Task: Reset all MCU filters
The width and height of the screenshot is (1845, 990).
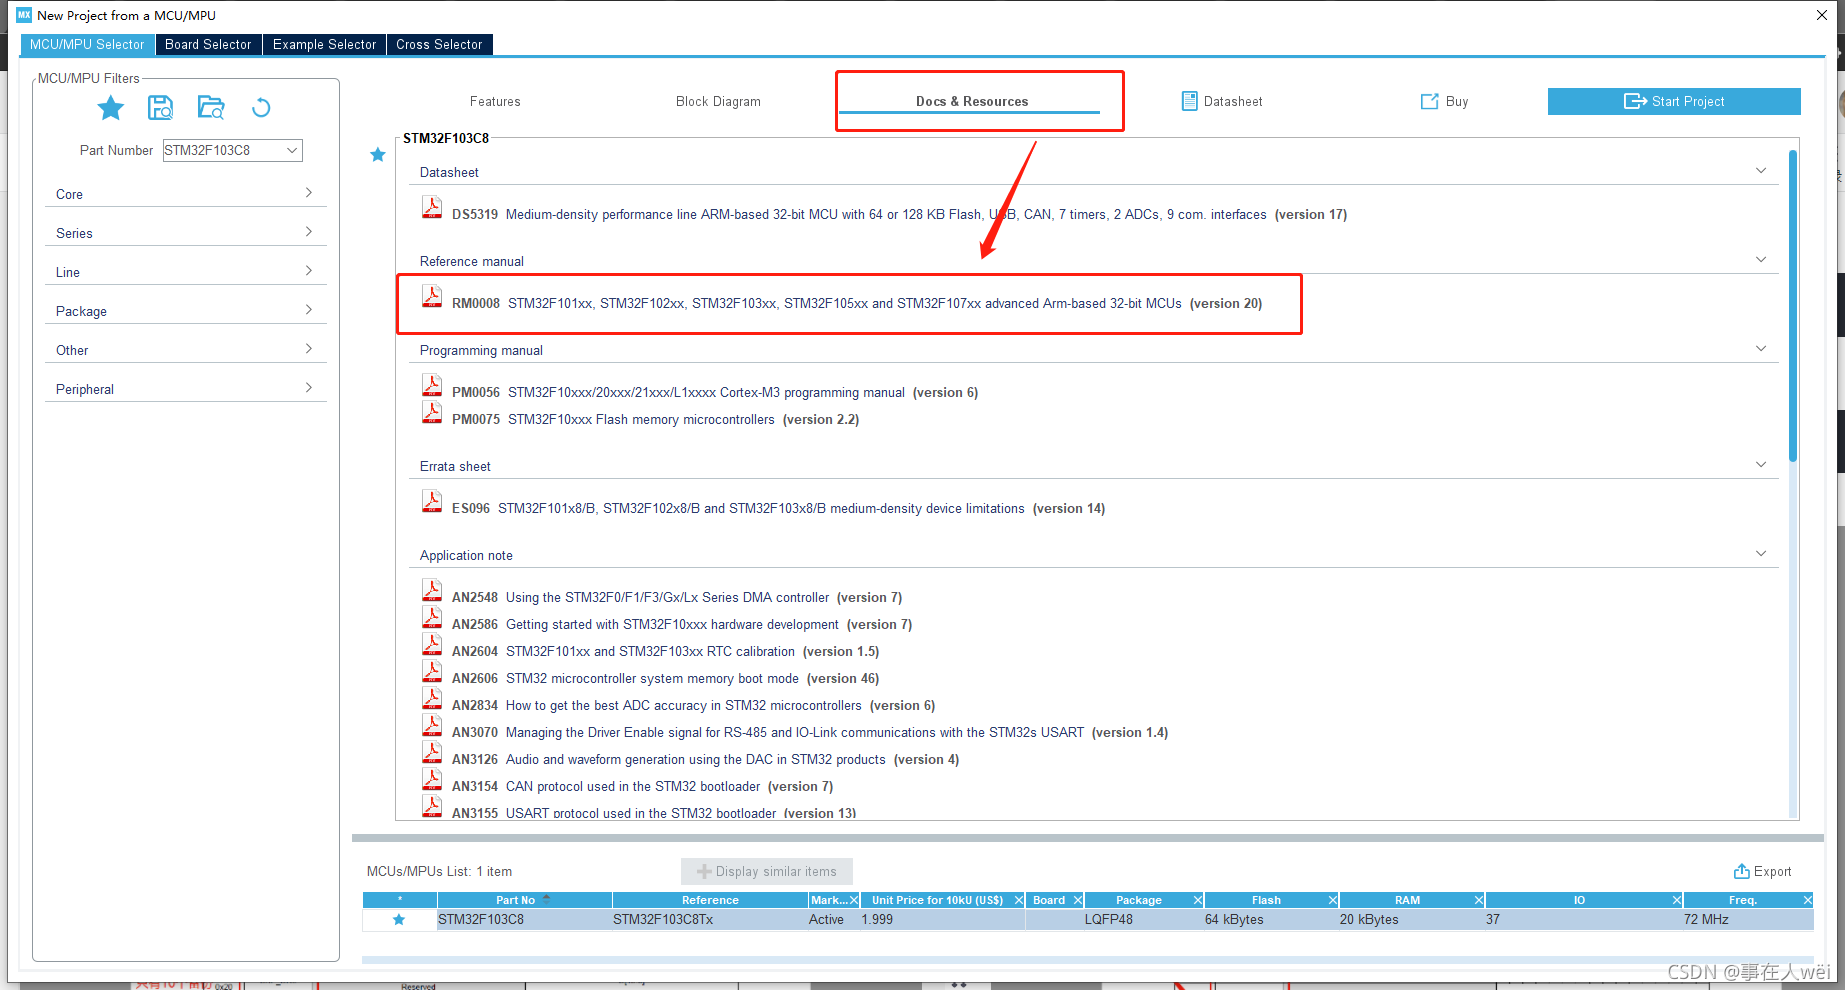Action: point(261,108)
